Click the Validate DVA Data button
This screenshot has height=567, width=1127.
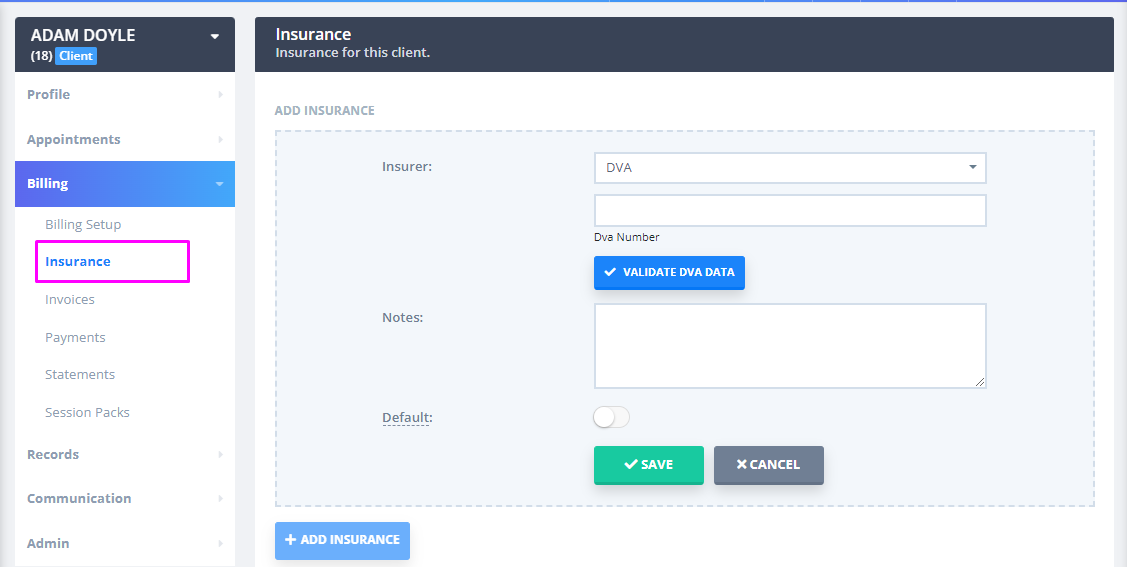(669, 272)
